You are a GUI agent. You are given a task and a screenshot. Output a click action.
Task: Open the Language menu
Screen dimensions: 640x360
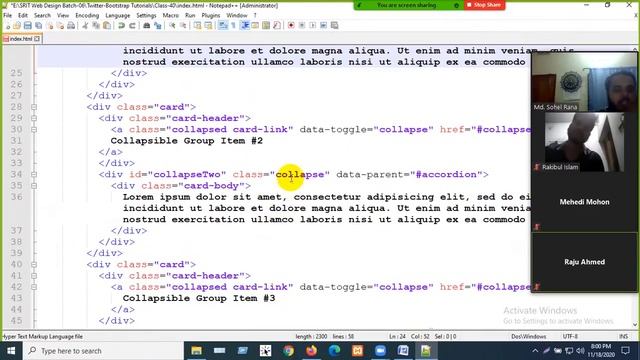pos(118,15)
